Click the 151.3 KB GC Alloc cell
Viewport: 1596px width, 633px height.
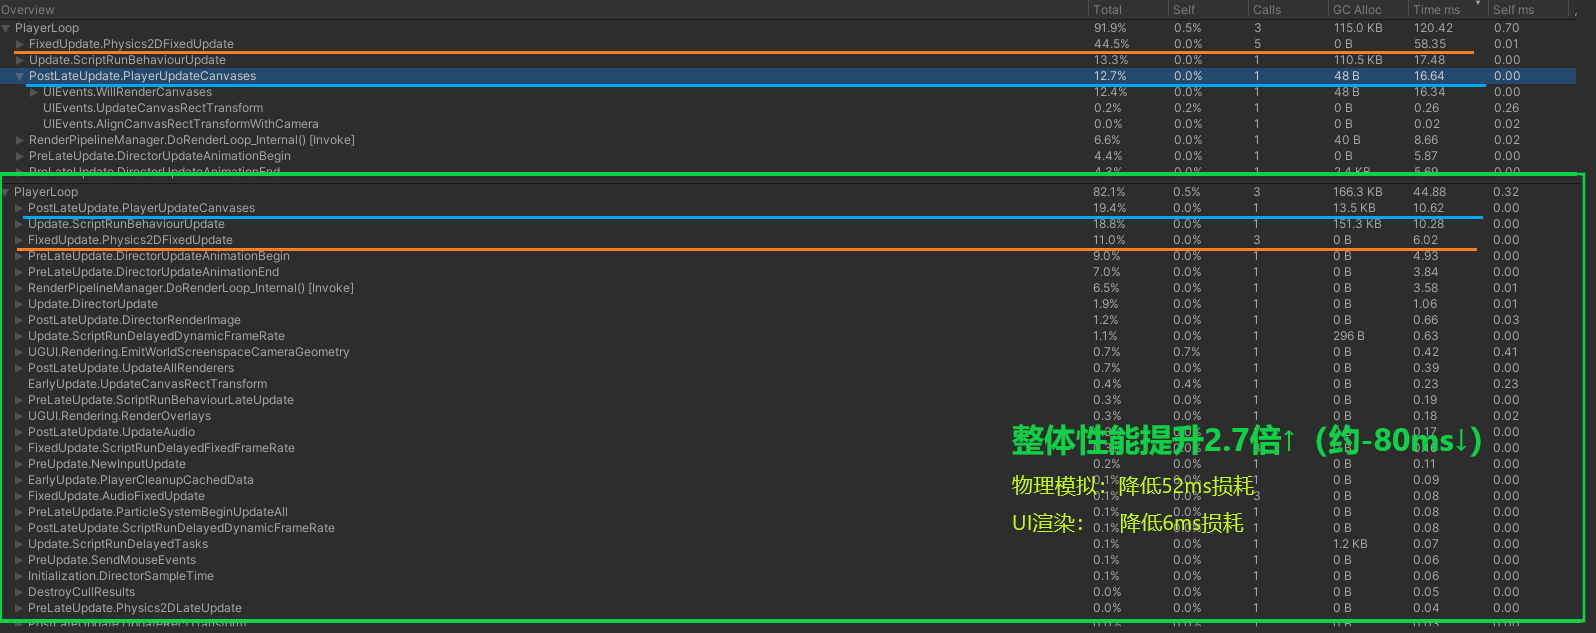click(1357, 224)
